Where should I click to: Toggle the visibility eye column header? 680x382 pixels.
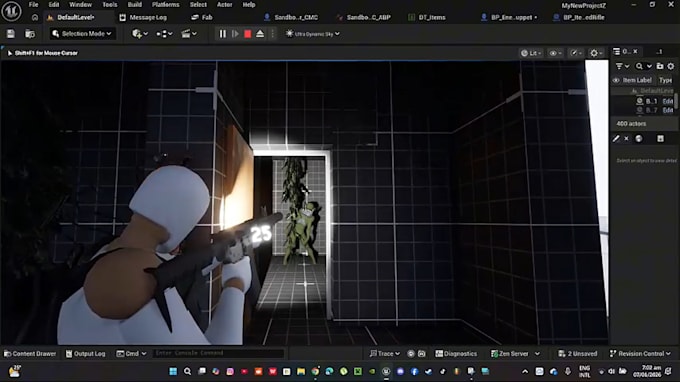616,80
